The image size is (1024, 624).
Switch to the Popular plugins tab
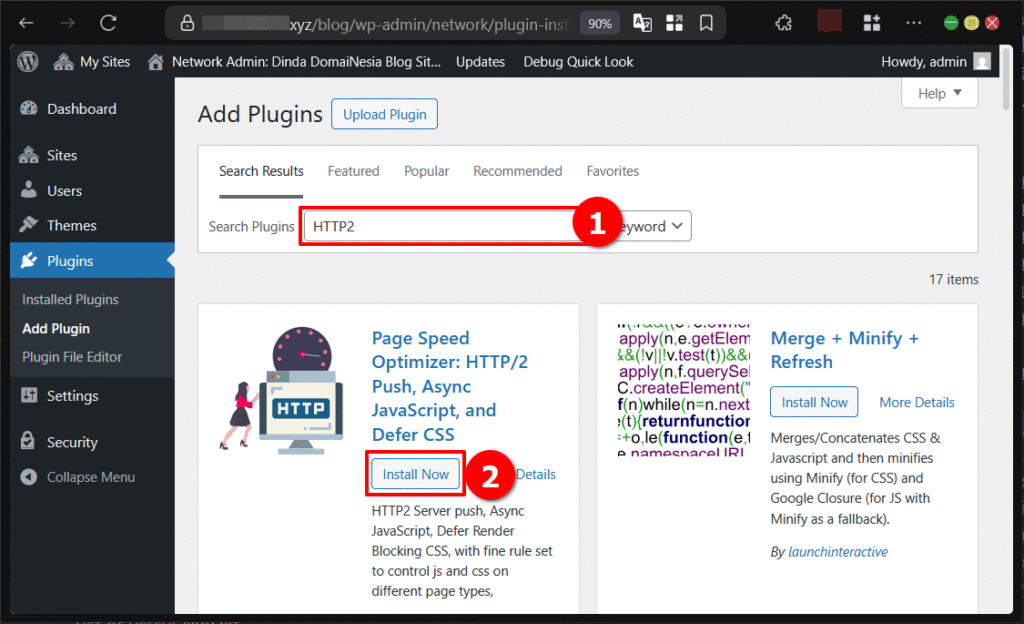(426, 171)
